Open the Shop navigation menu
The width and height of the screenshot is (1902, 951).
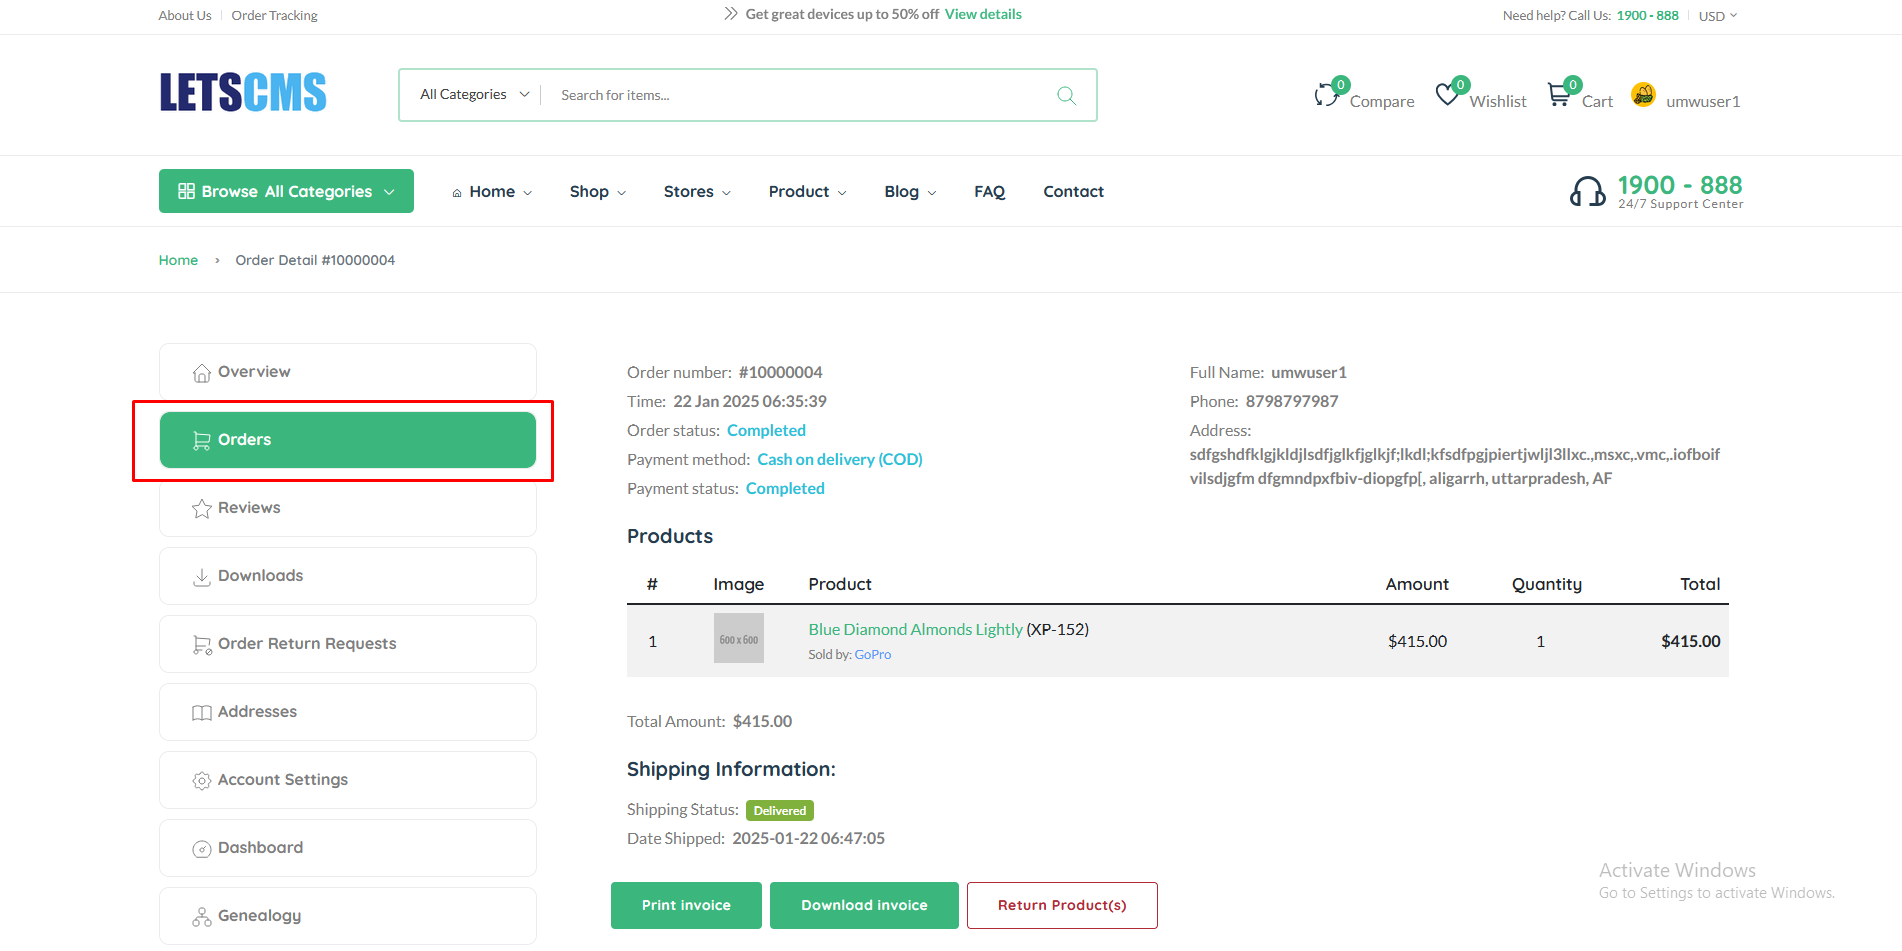coord(597,192)
